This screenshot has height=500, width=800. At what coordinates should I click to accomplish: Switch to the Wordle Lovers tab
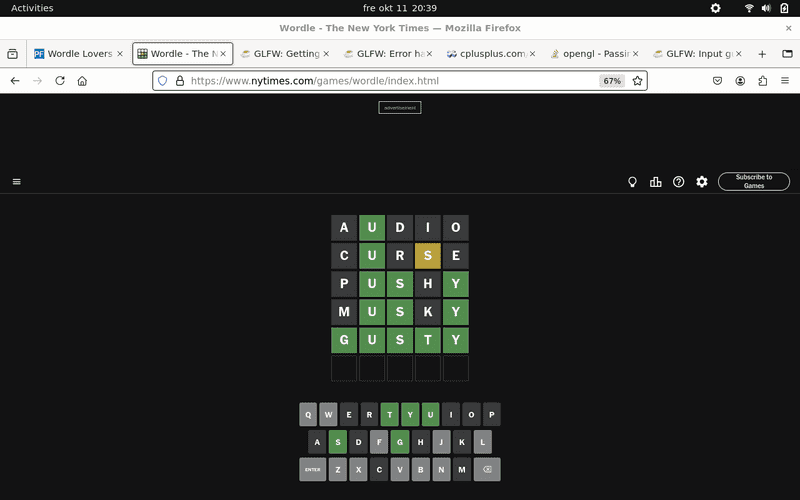[x=79, y=54]
